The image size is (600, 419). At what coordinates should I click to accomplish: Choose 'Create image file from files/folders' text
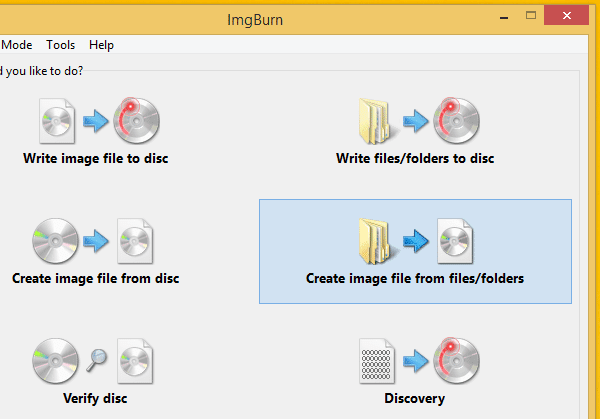tap(415, 278)
